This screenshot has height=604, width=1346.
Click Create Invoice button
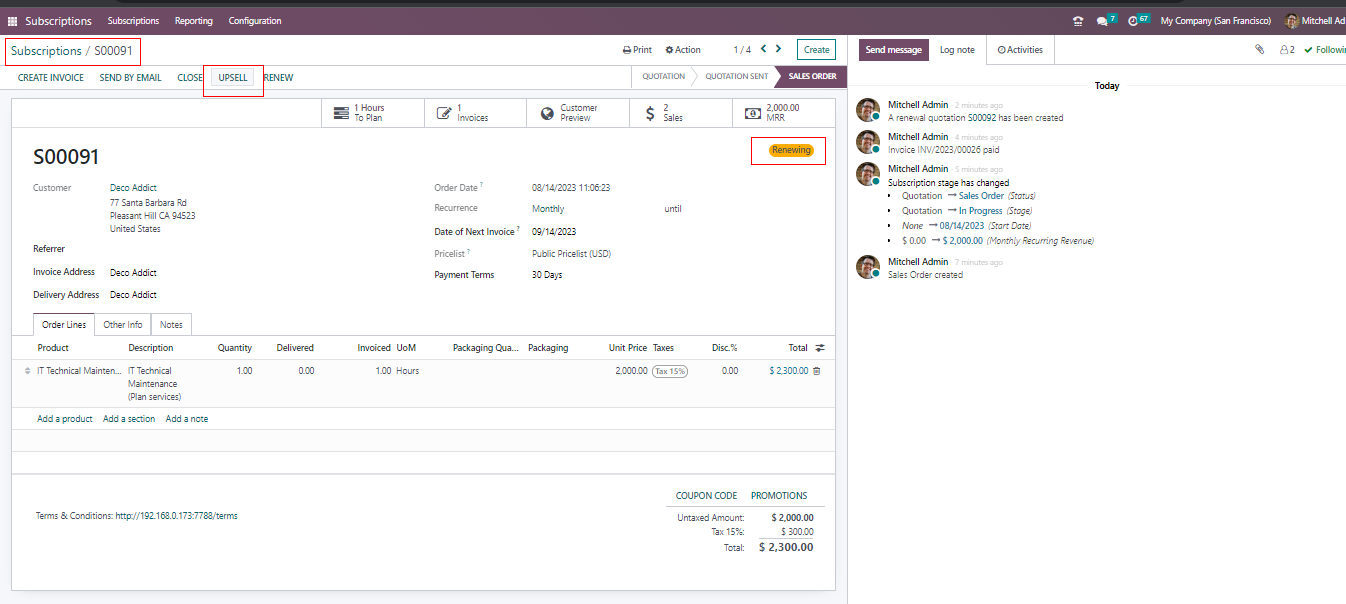point(51,78)
